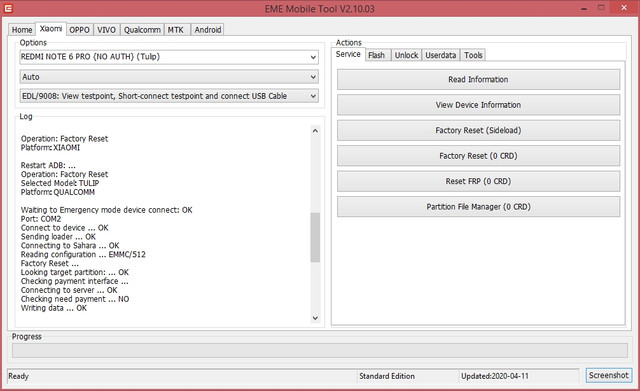Click the log scrollbar up arrow

coord(315,131)
